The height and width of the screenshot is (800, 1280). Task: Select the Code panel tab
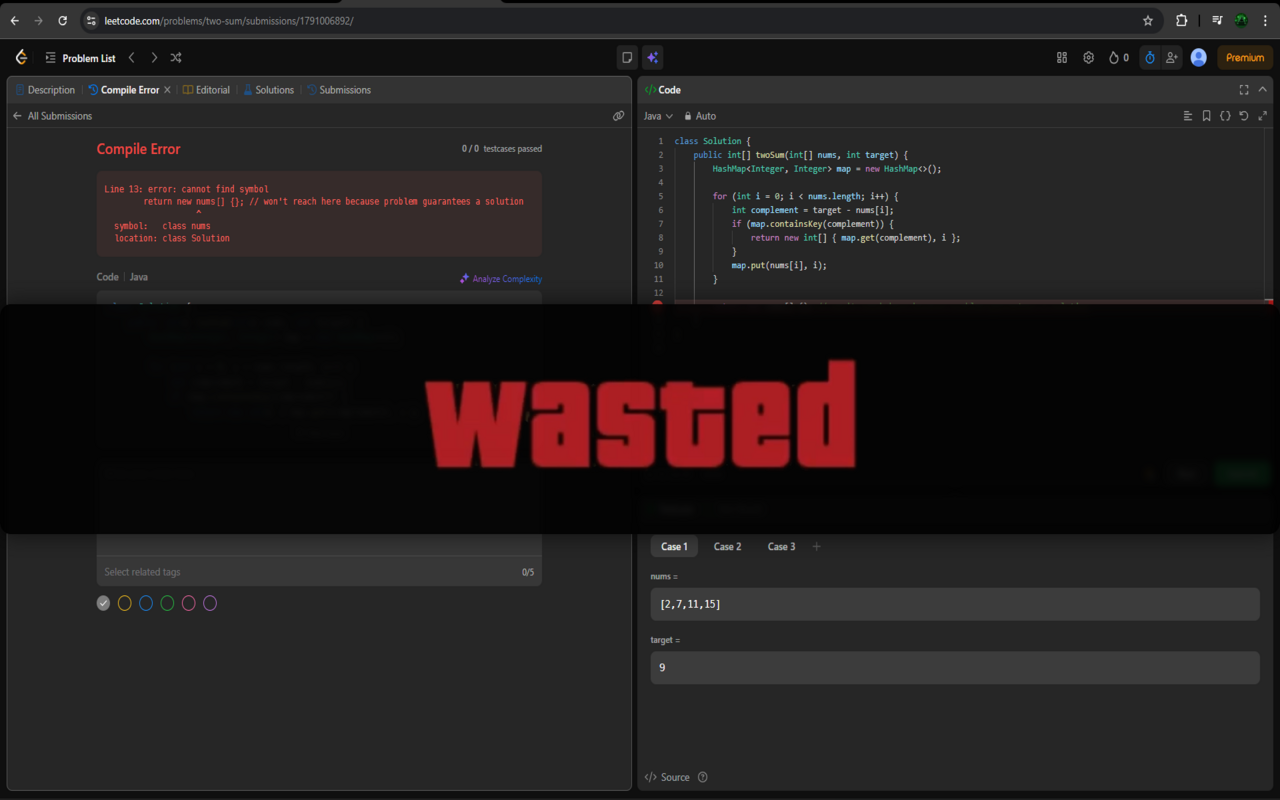(x=662, y=90)
